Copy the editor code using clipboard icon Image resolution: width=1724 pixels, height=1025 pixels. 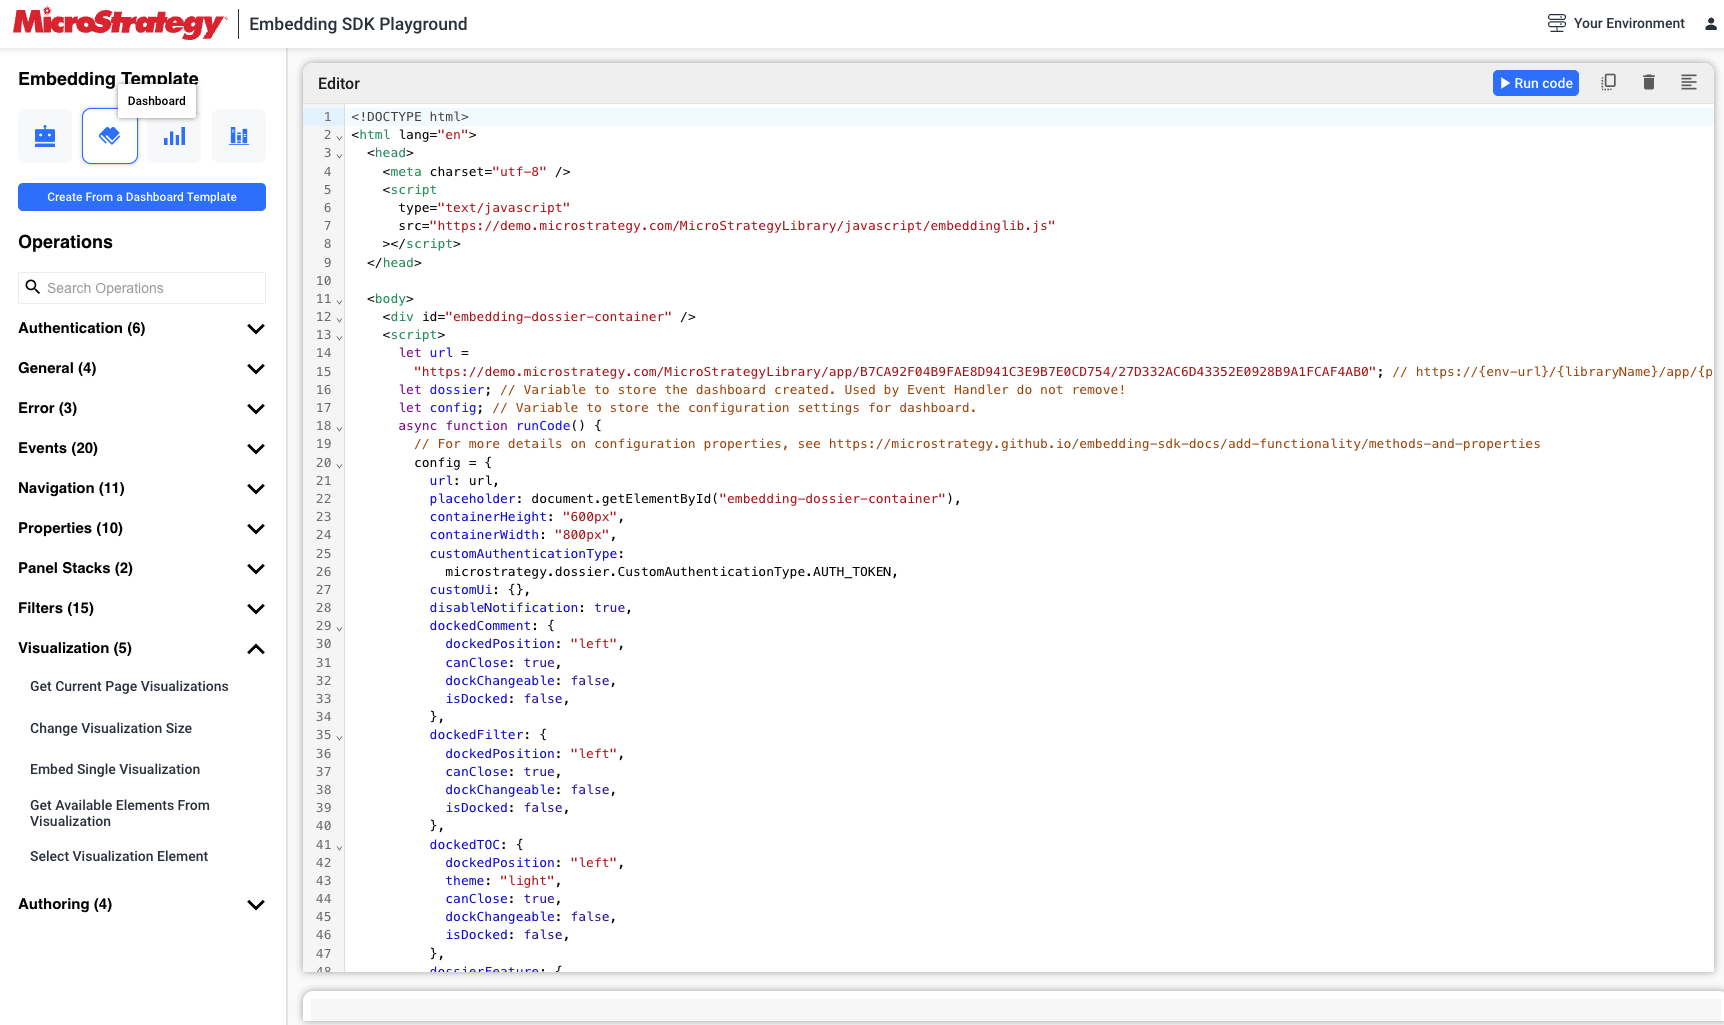1608,82
